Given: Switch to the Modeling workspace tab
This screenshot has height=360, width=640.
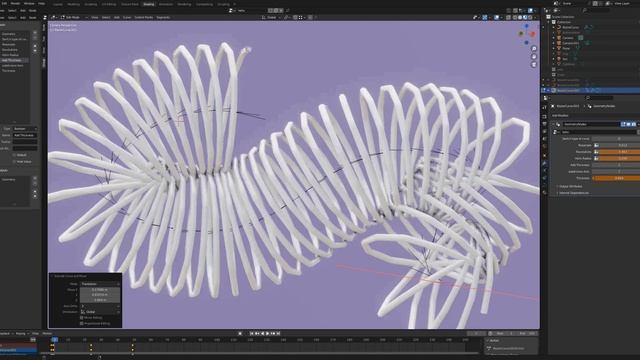Looking at the screenshot, I should (73, 4).
